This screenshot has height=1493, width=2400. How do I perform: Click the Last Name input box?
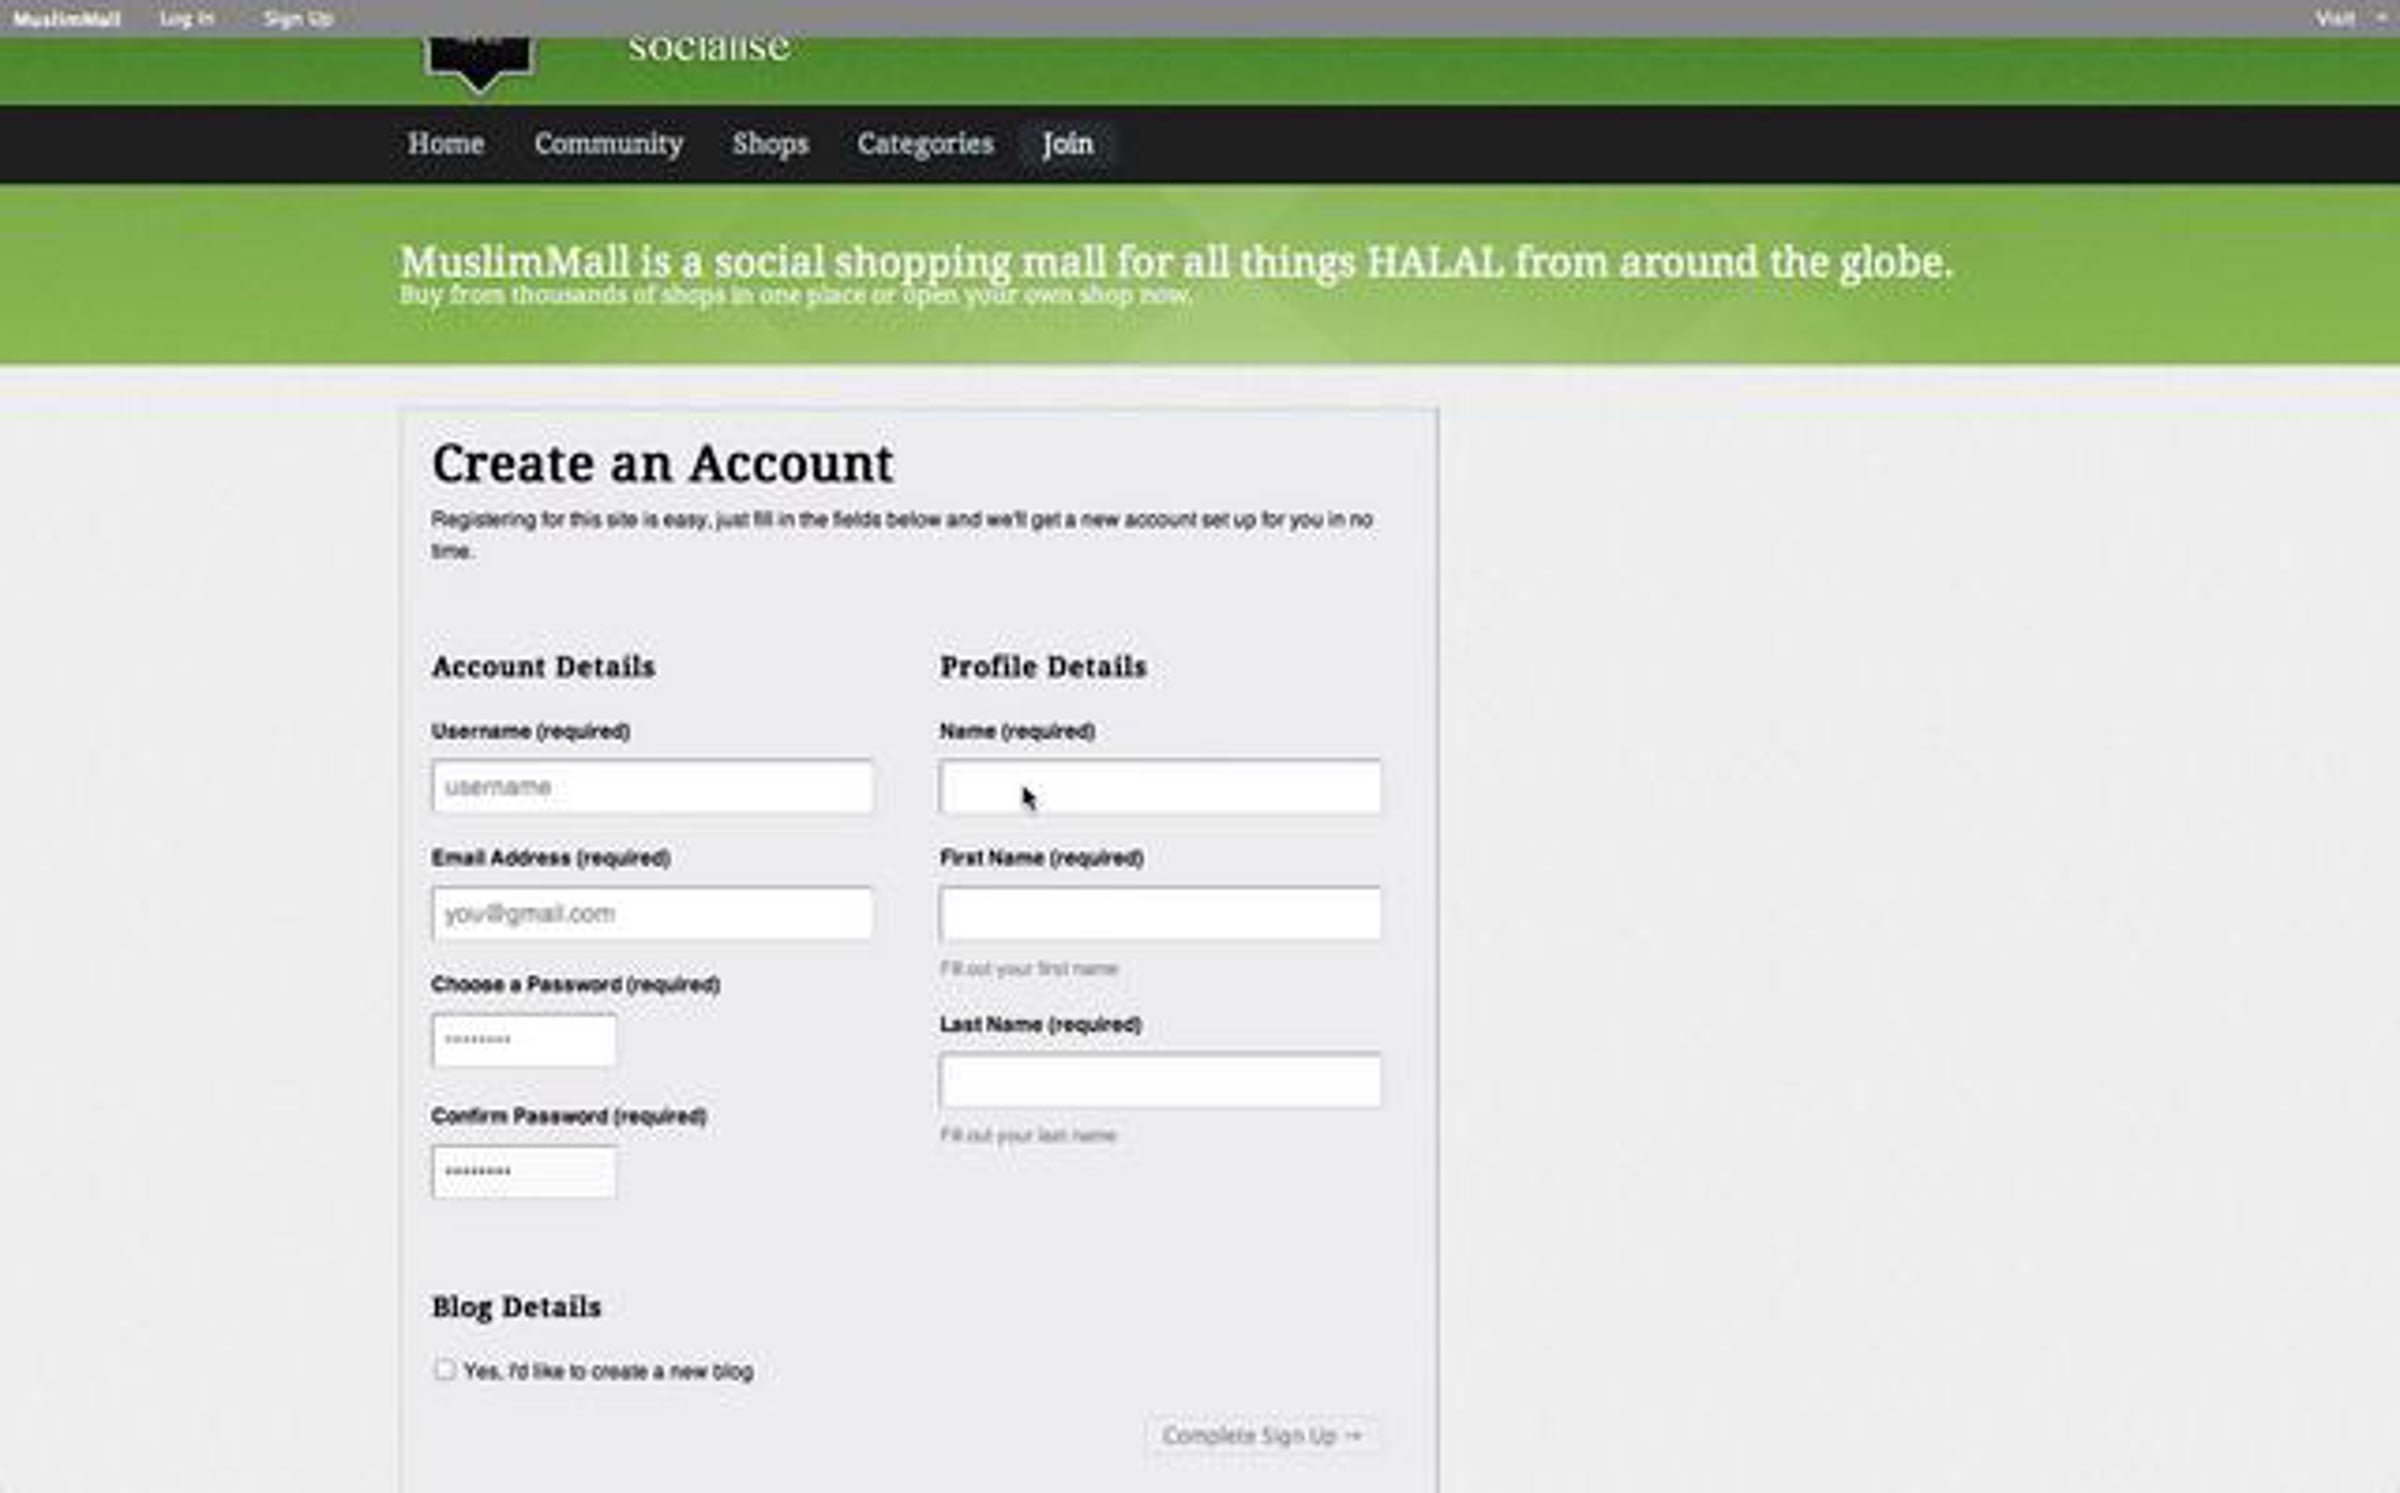click(x=1160, y=1080)
